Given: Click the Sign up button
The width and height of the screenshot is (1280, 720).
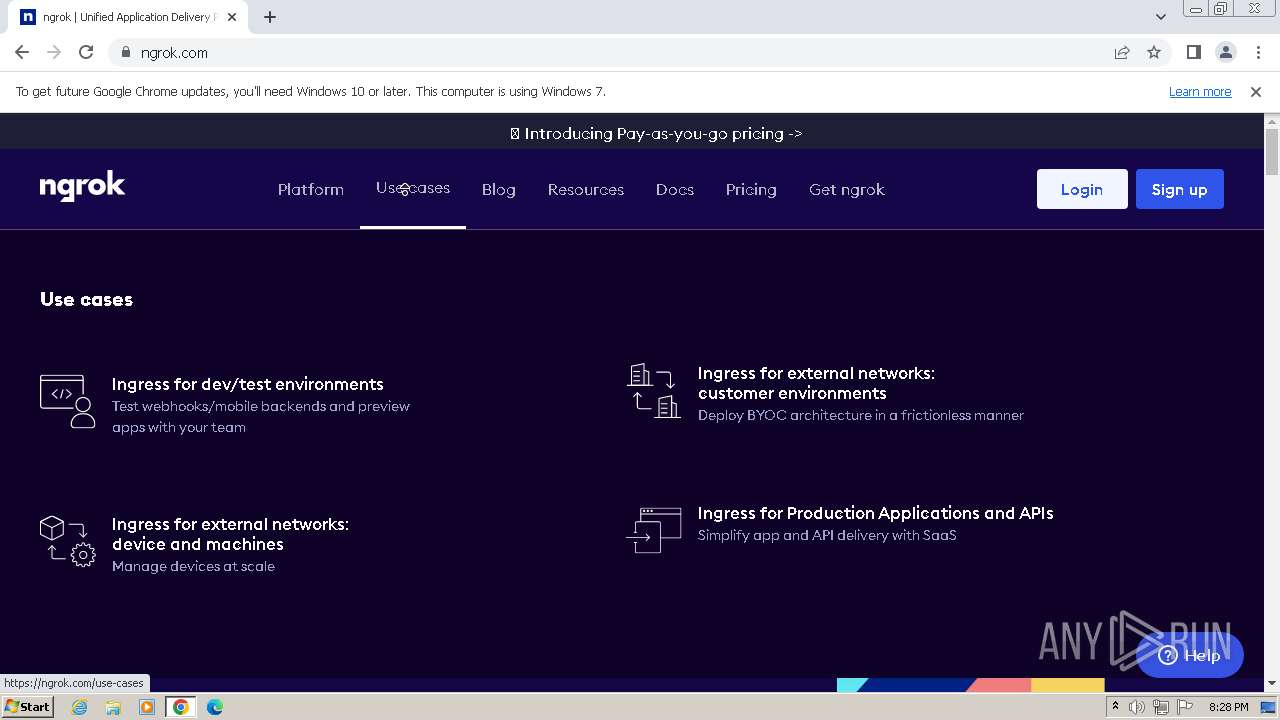Looking at the screenshot, I should pos(1180,189).
